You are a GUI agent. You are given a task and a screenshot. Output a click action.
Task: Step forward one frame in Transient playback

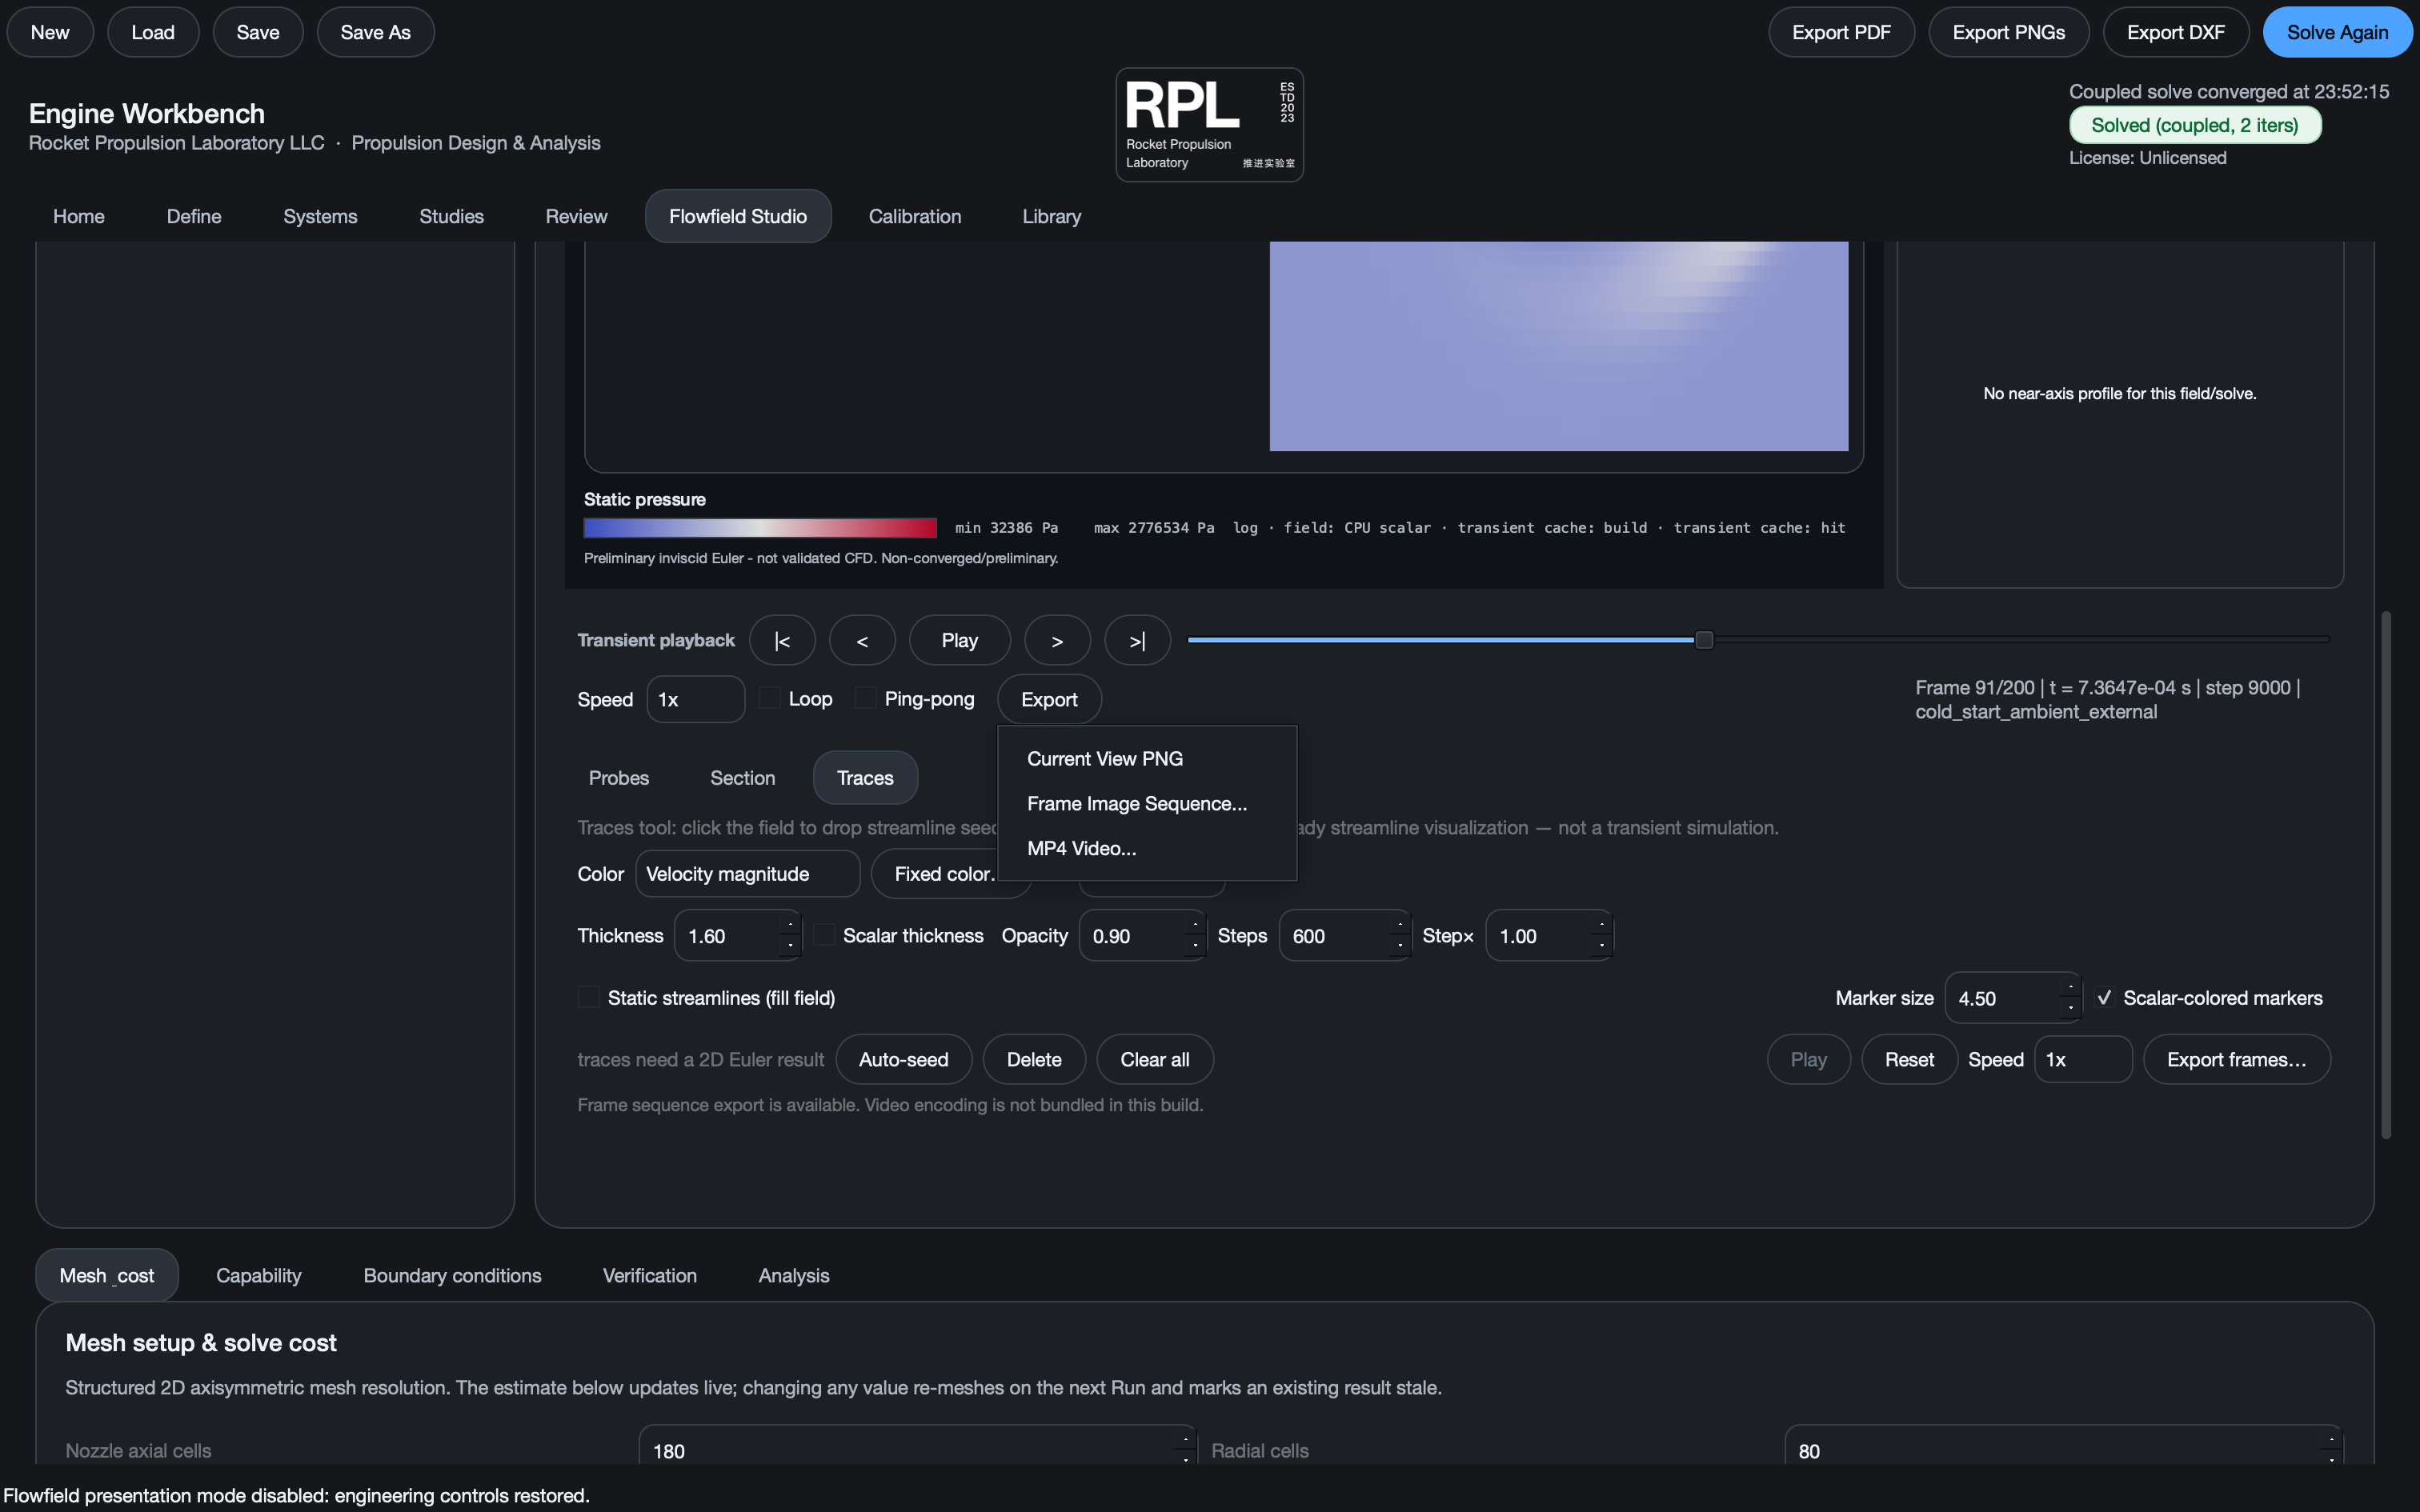[1057, 640]
